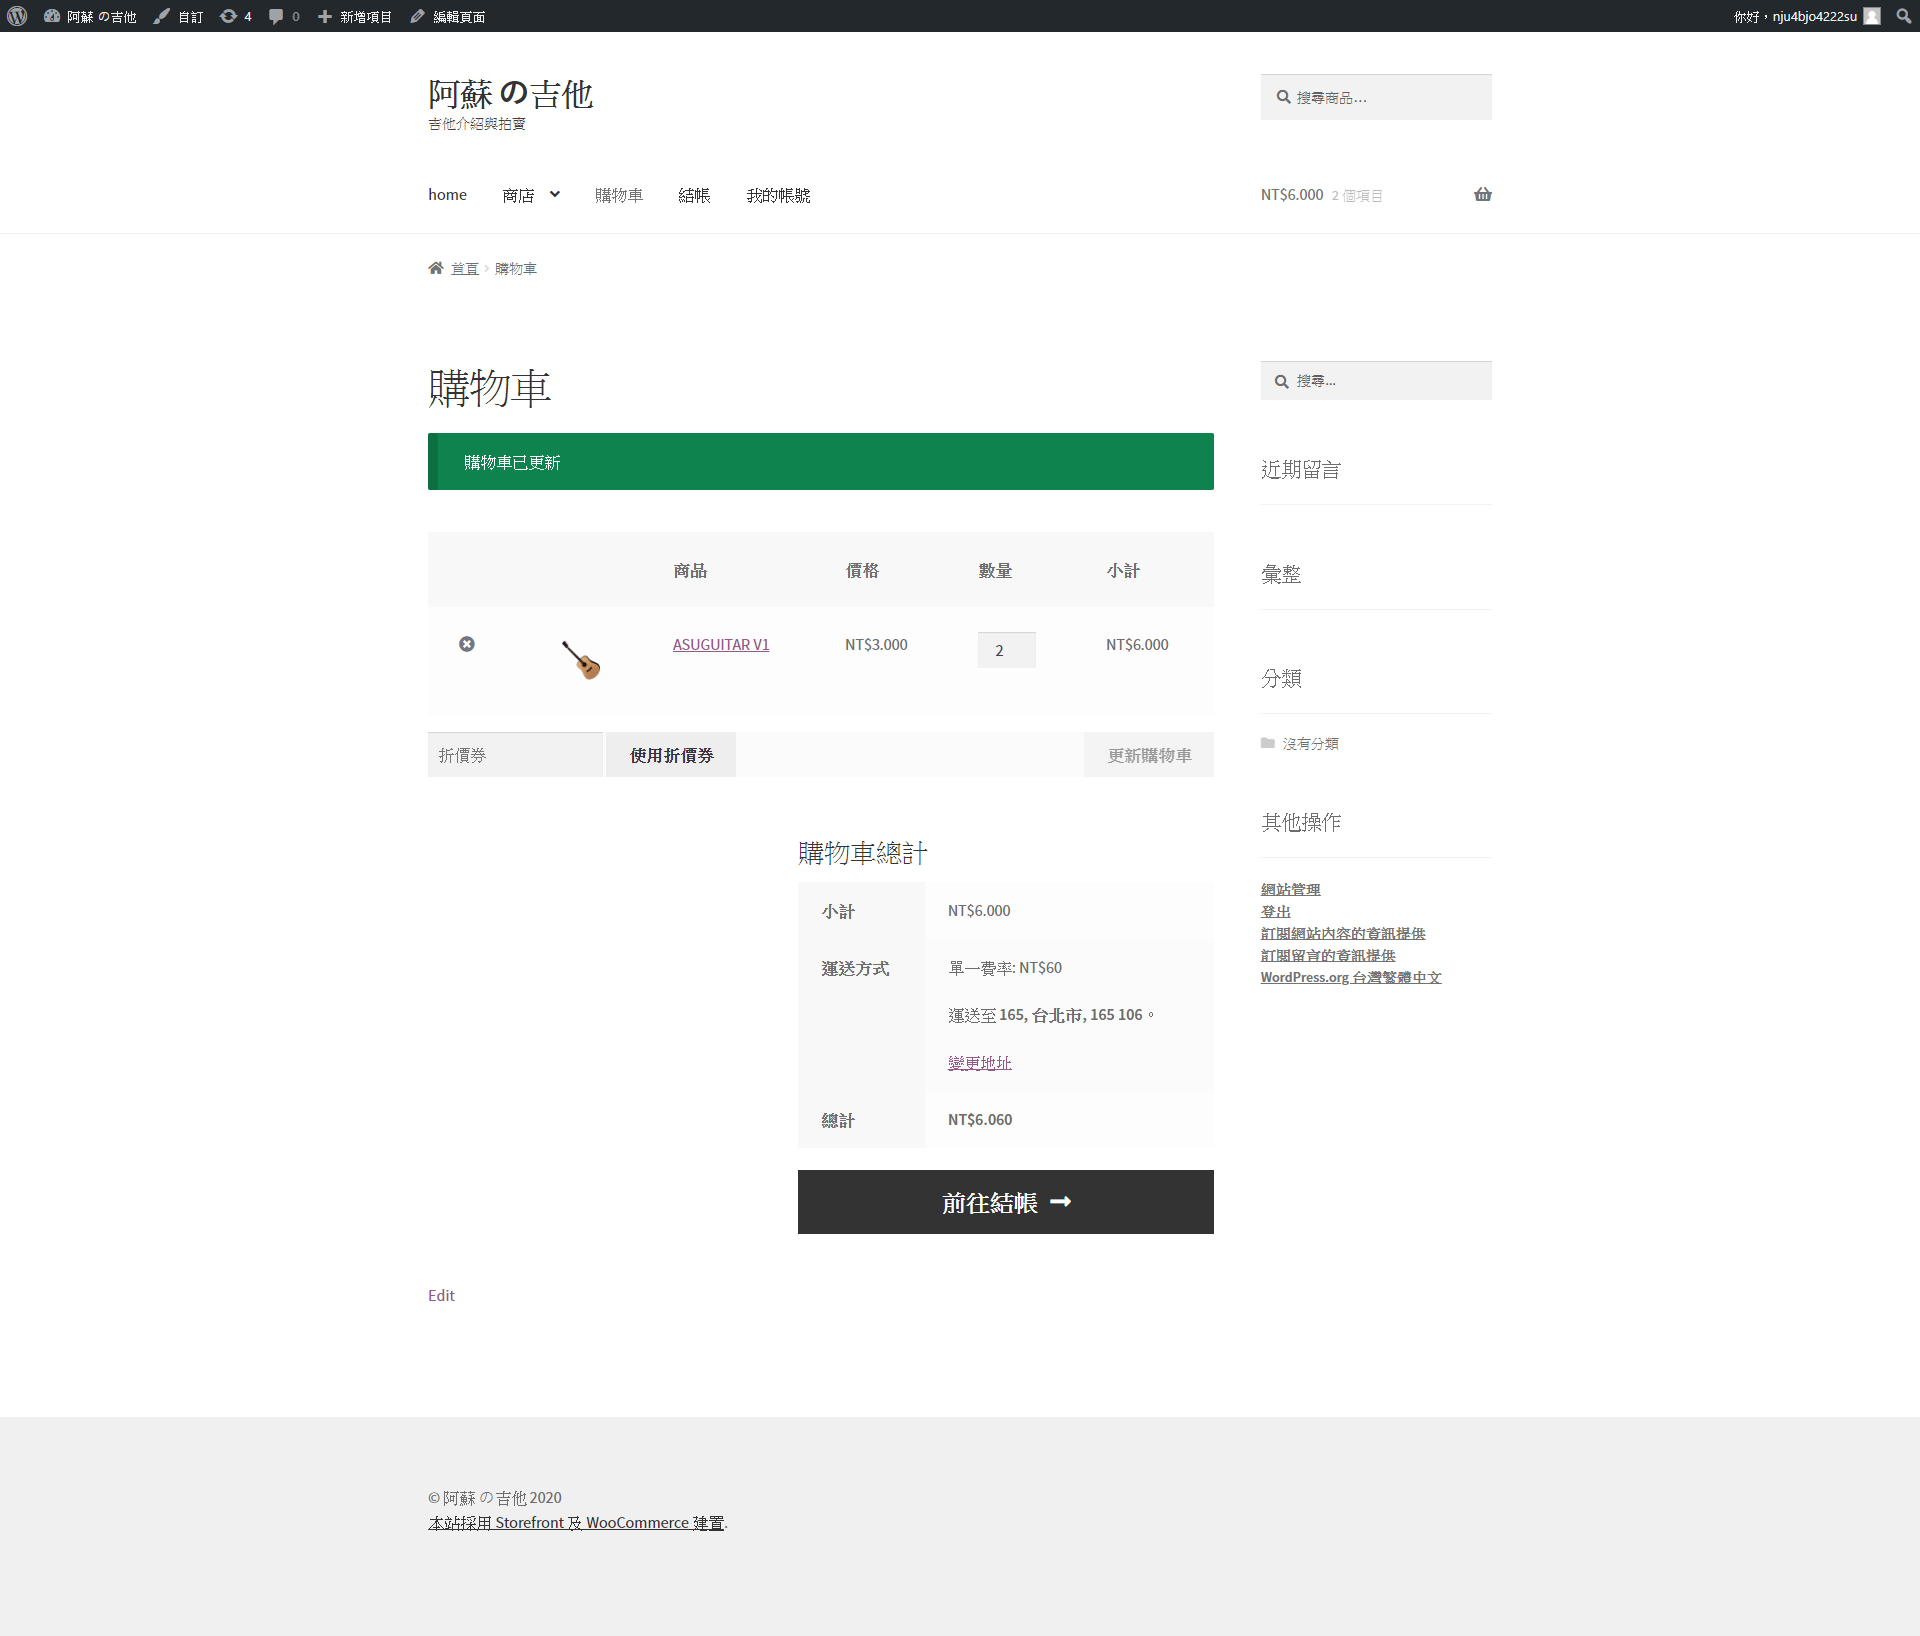Remove ASUGUITAR V1 with the X icon
Viewport: 1920px width, 1636px height.
click(x=467, y=644)
